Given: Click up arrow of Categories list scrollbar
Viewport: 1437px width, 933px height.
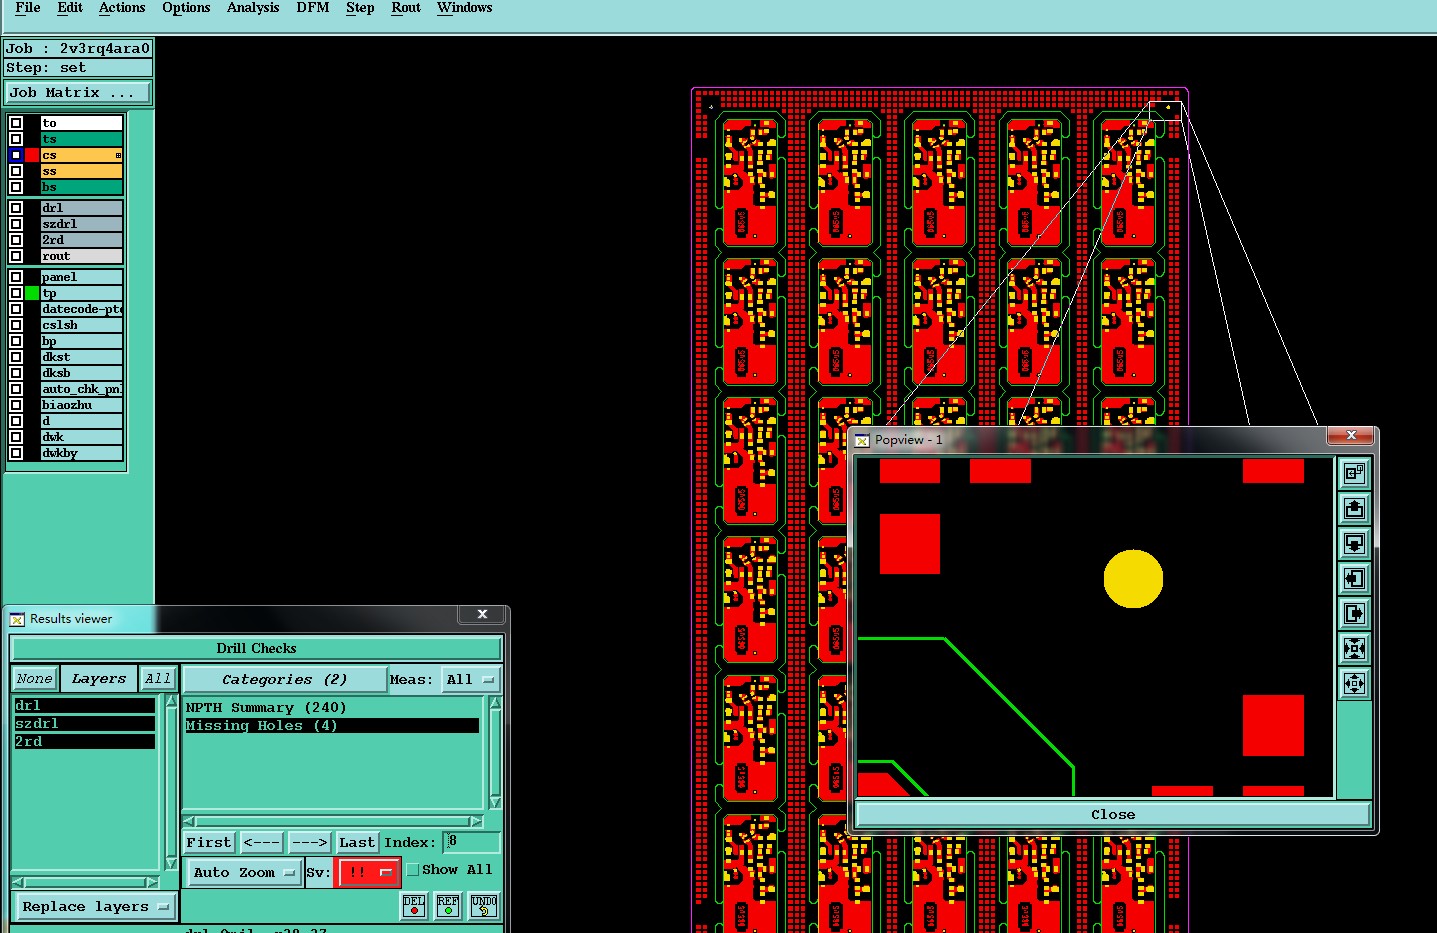Looking at the screenshot, I should point(494,703).
